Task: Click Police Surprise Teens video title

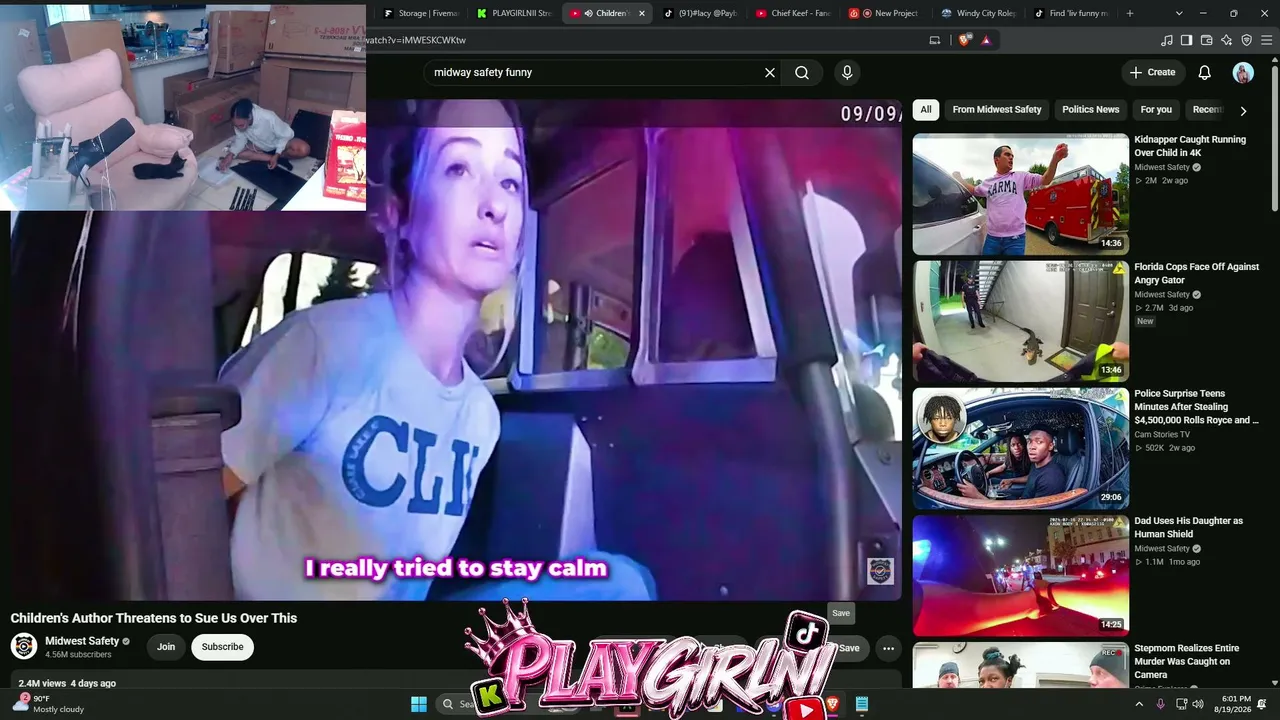Action: tap(1196, 407)
